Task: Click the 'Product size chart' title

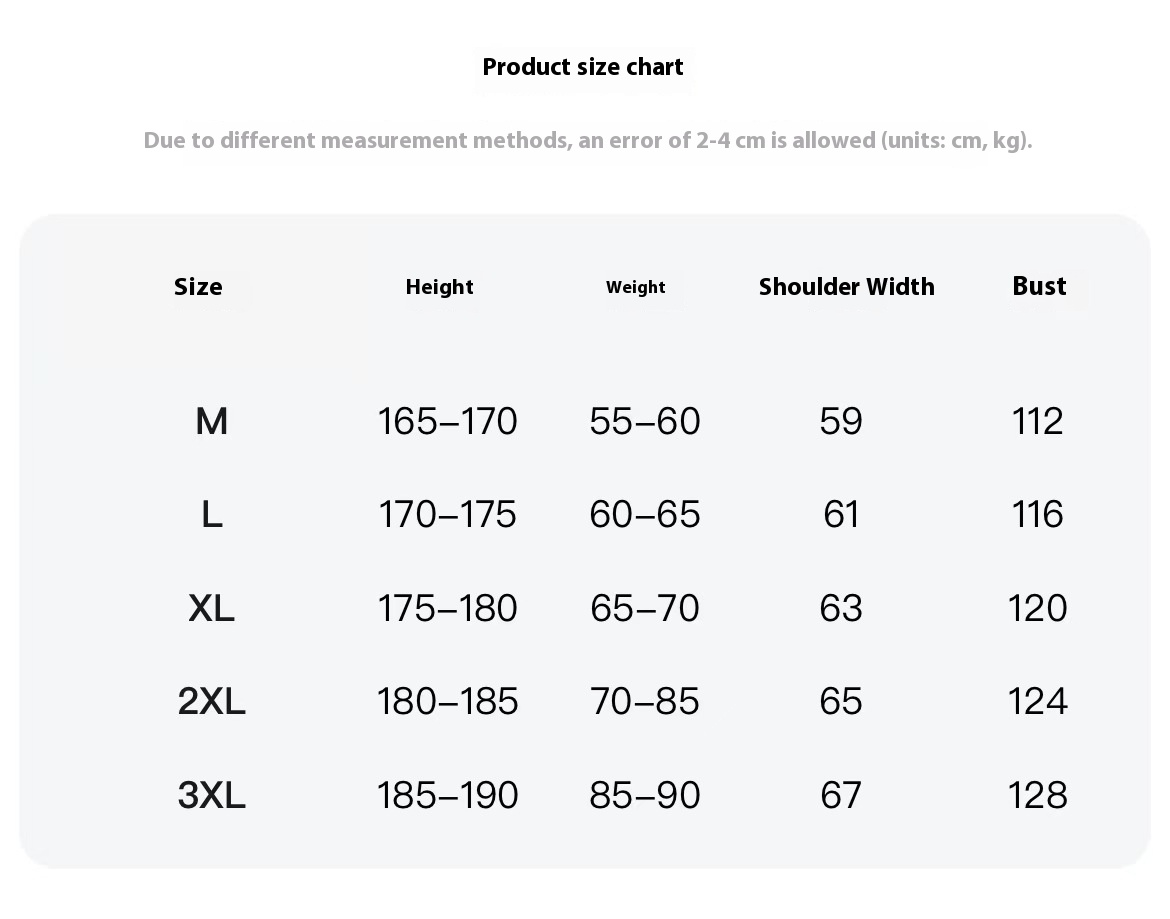Action: tap(583, 67)
